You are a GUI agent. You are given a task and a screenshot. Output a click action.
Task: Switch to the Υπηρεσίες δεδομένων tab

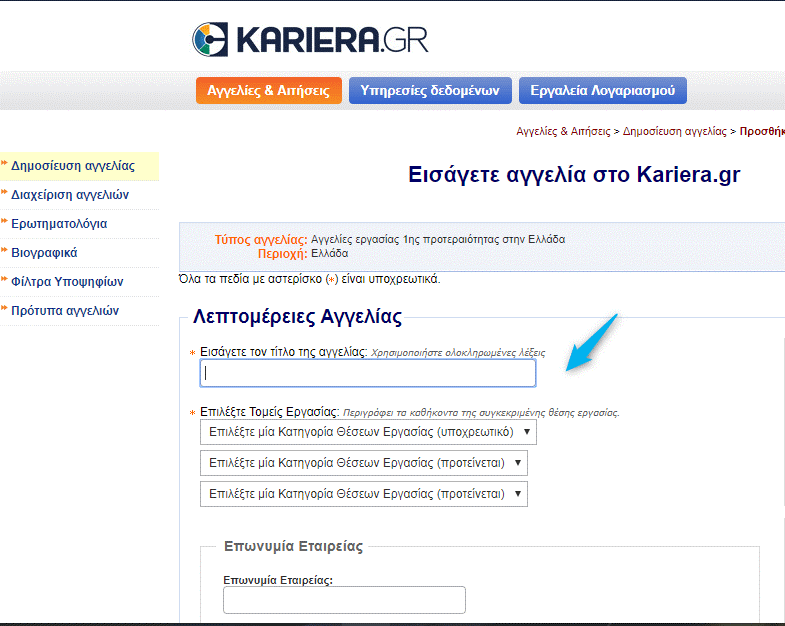pyautogui.click(x=430, y=90)
